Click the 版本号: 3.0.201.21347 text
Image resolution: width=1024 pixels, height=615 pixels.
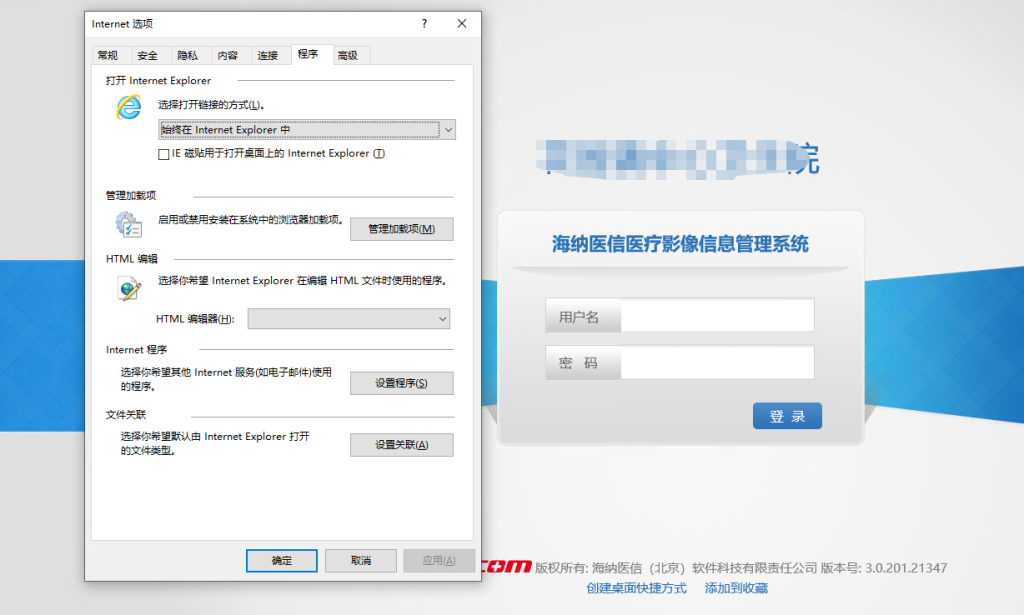click(884, 568)
